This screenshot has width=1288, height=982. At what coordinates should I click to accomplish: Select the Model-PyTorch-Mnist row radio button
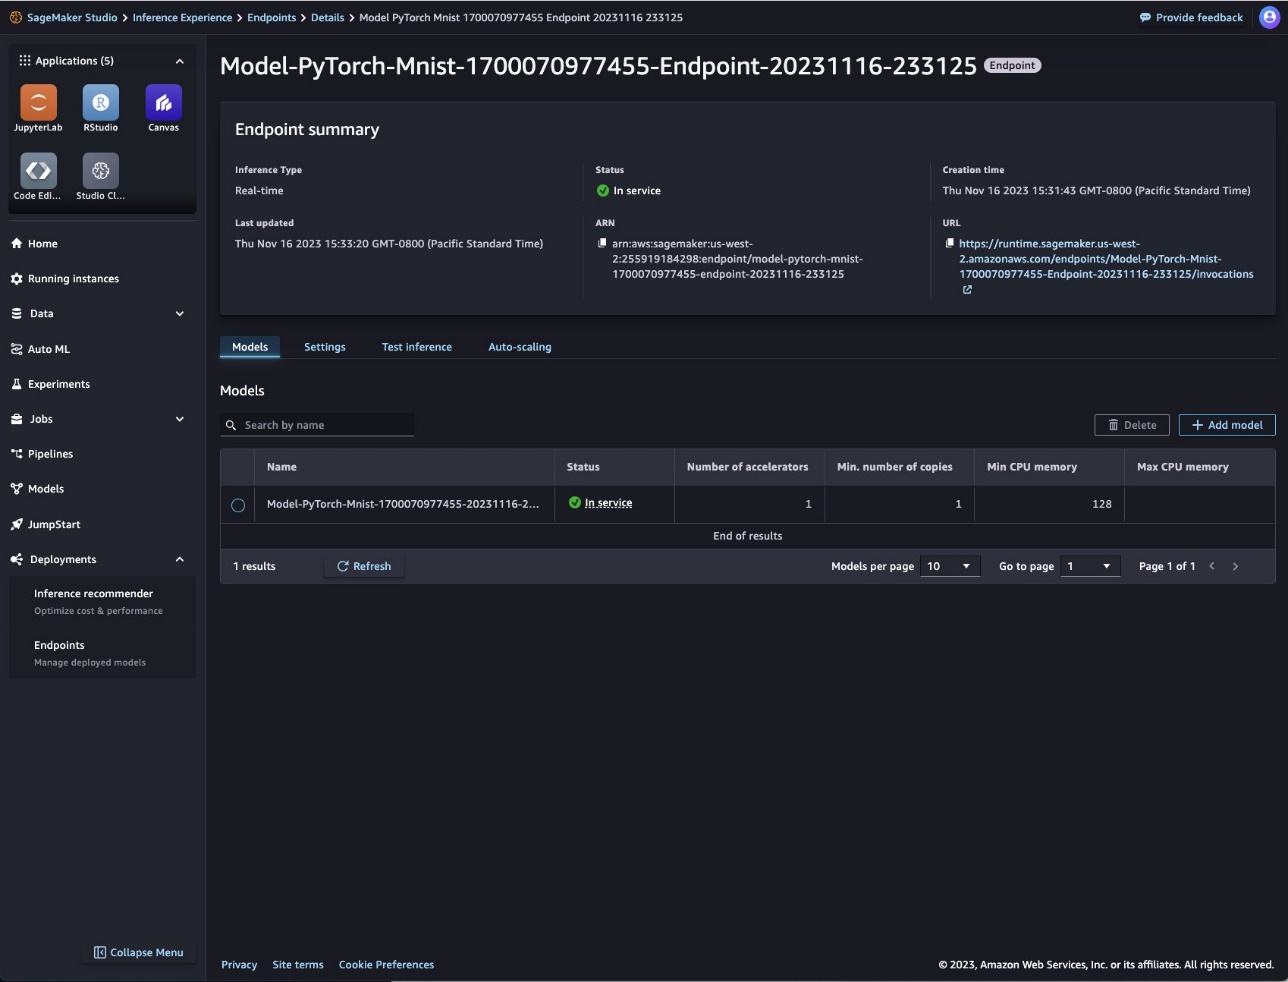(238, 505)
